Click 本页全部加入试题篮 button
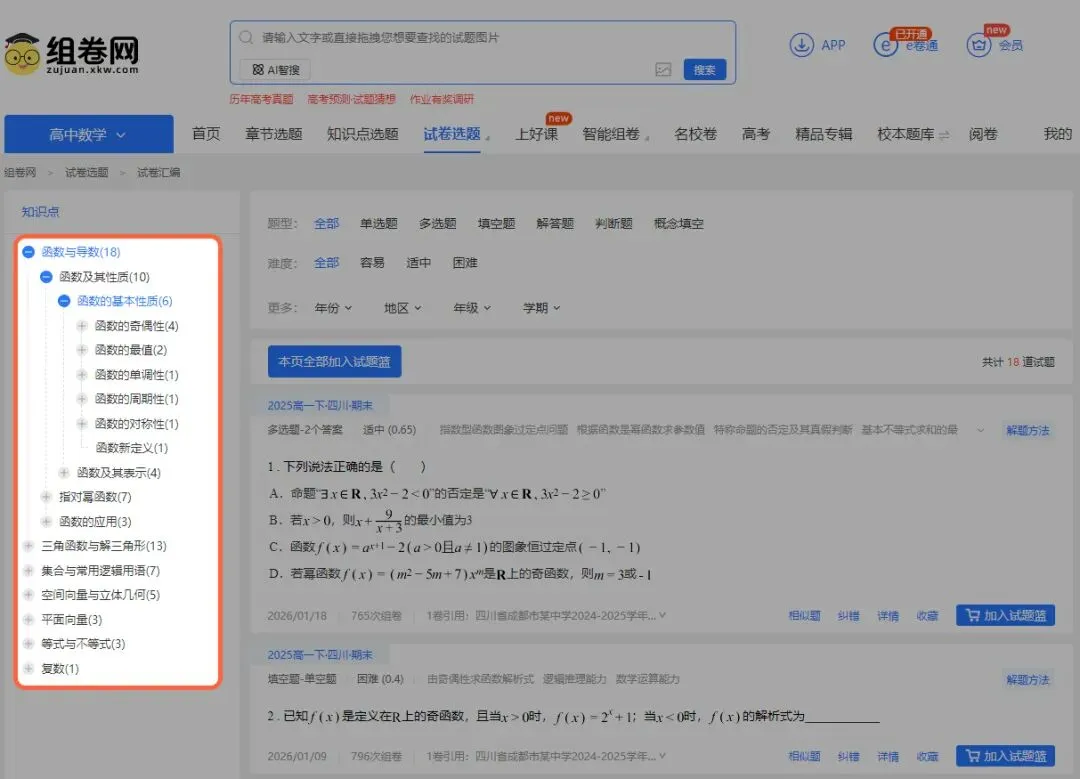This screenshot has width=1080, height=779. 335,362
